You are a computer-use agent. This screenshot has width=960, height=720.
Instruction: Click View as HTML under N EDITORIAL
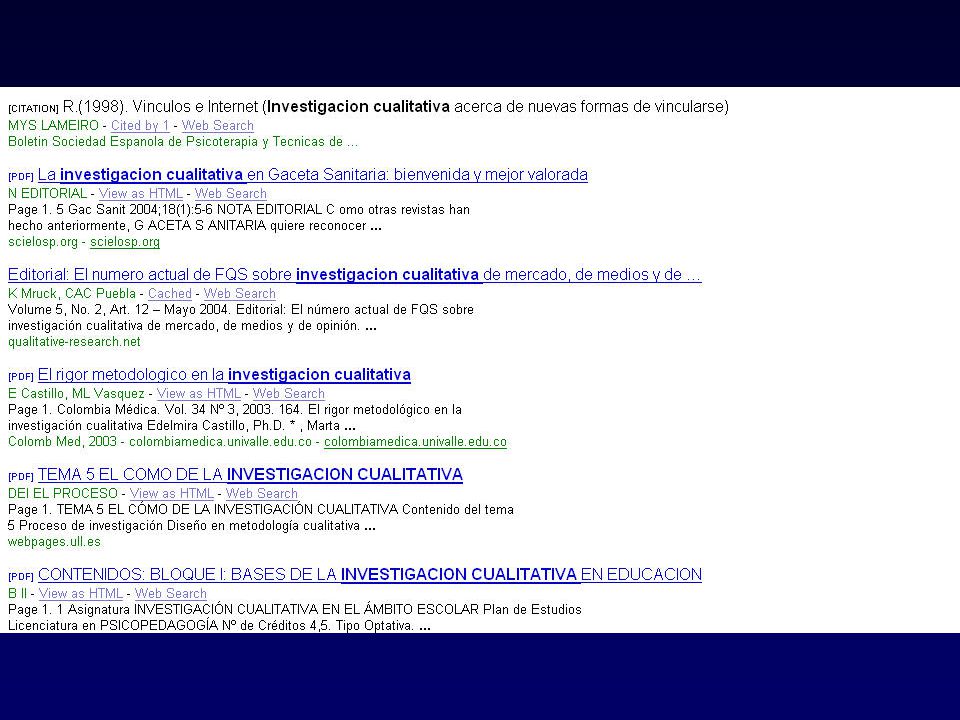[140, 193]
